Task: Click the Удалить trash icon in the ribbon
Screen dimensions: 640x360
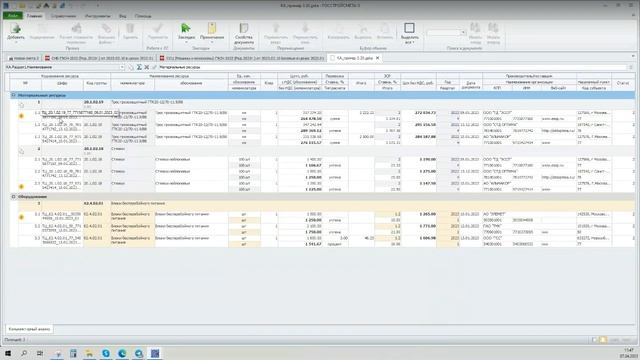Action: click(130, 29)
